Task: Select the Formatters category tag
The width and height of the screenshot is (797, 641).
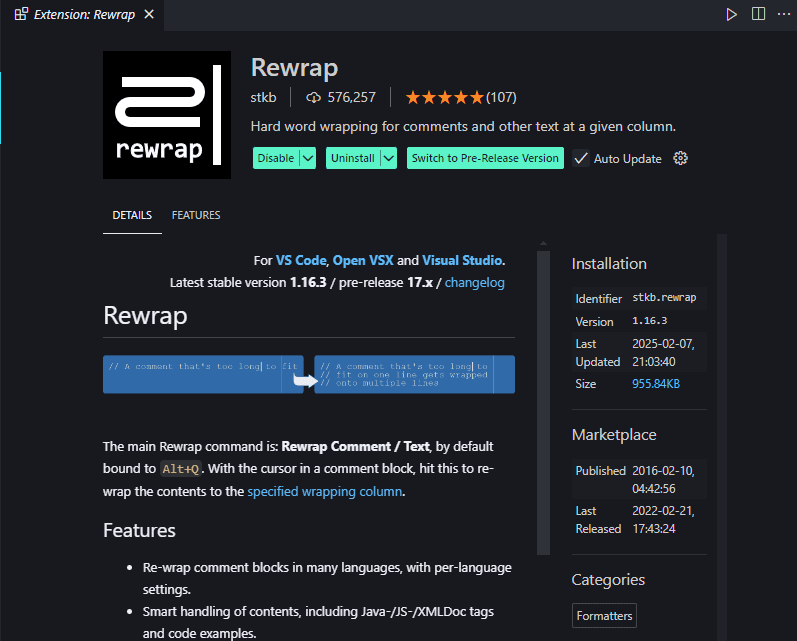Action: click(604, 616)
